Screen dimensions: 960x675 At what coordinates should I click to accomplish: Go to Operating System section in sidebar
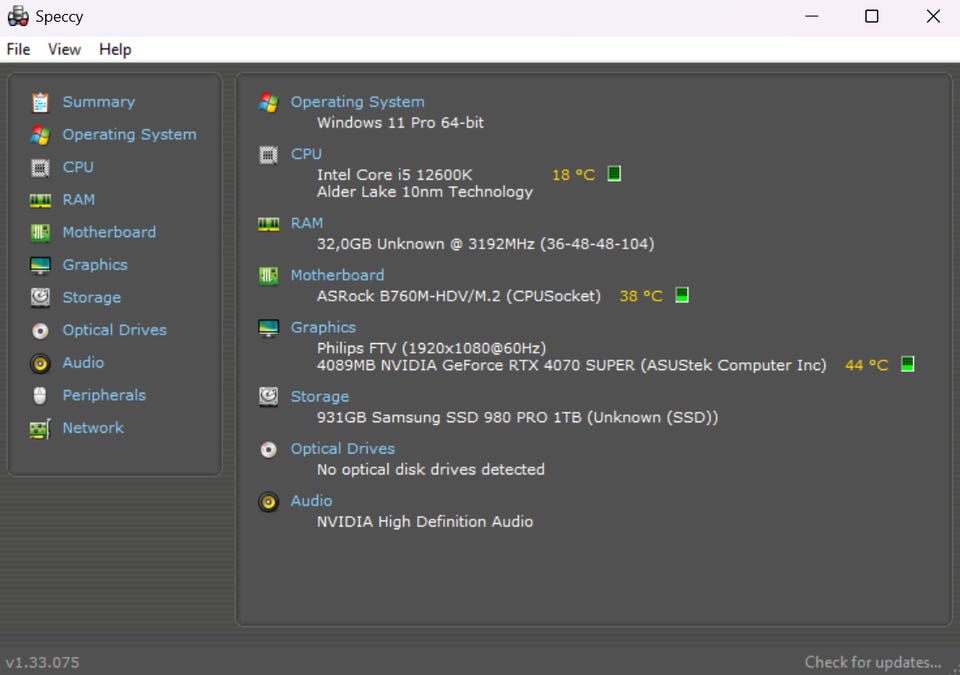point(129,134)
